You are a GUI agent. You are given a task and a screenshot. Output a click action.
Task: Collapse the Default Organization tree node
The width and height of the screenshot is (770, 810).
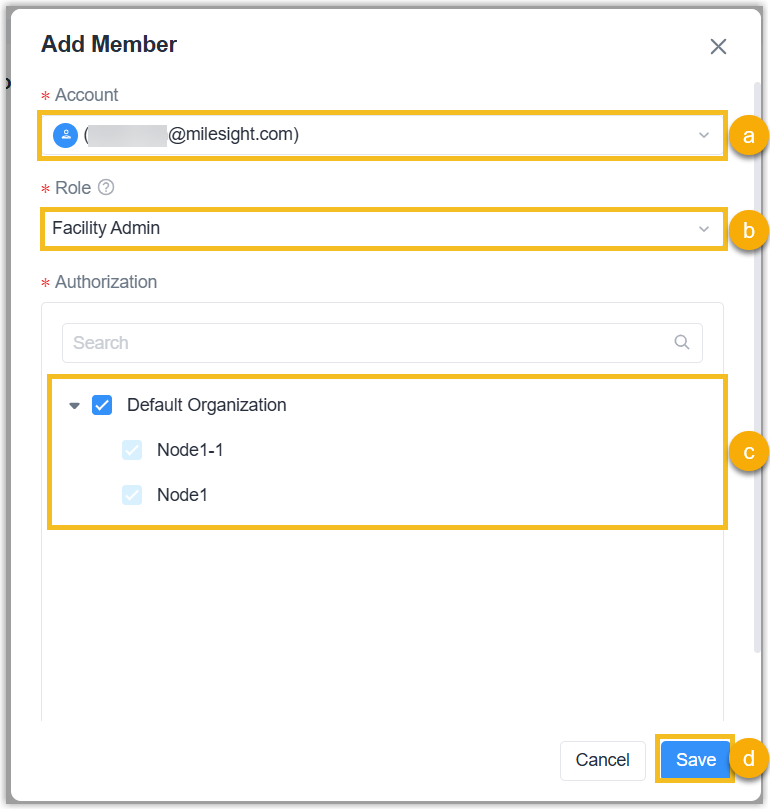point(74,406)
